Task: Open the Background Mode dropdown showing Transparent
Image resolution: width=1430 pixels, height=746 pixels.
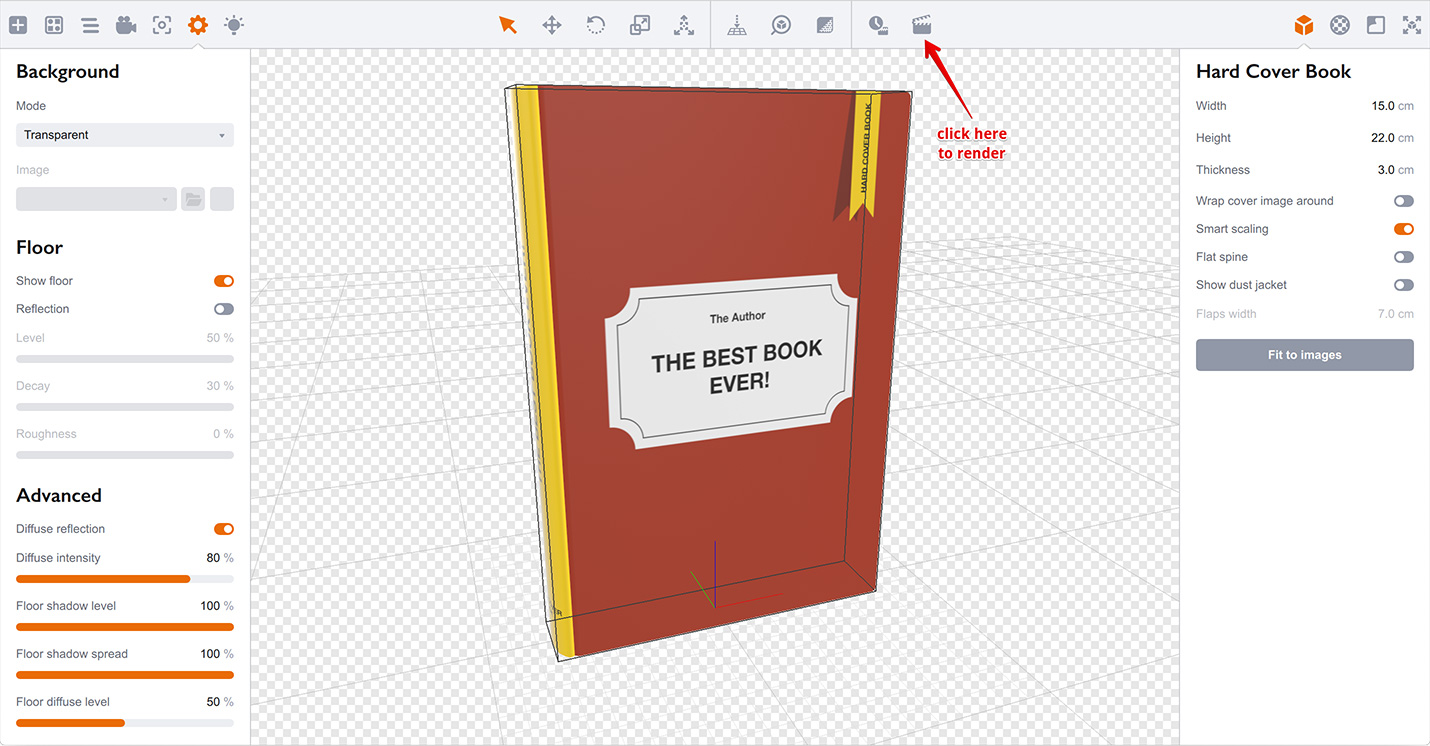Action: pos(125,135)
